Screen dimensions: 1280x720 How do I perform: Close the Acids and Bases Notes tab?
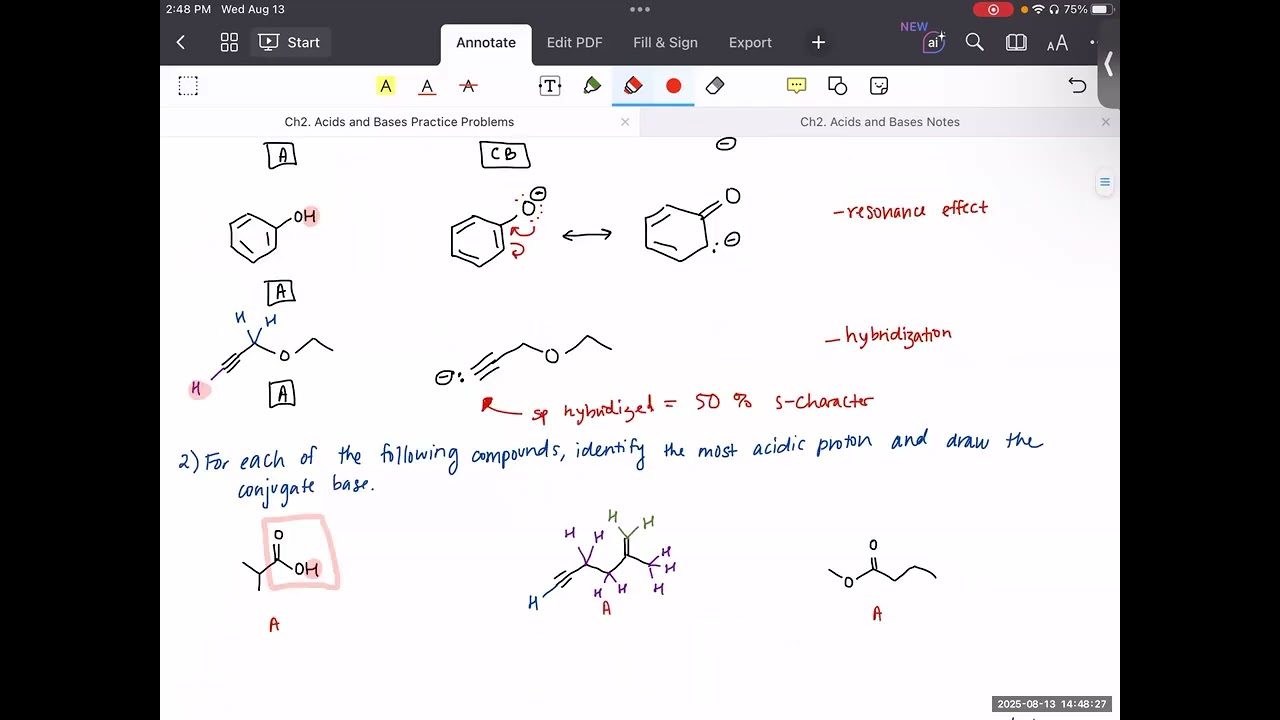tap(1105, 122)
